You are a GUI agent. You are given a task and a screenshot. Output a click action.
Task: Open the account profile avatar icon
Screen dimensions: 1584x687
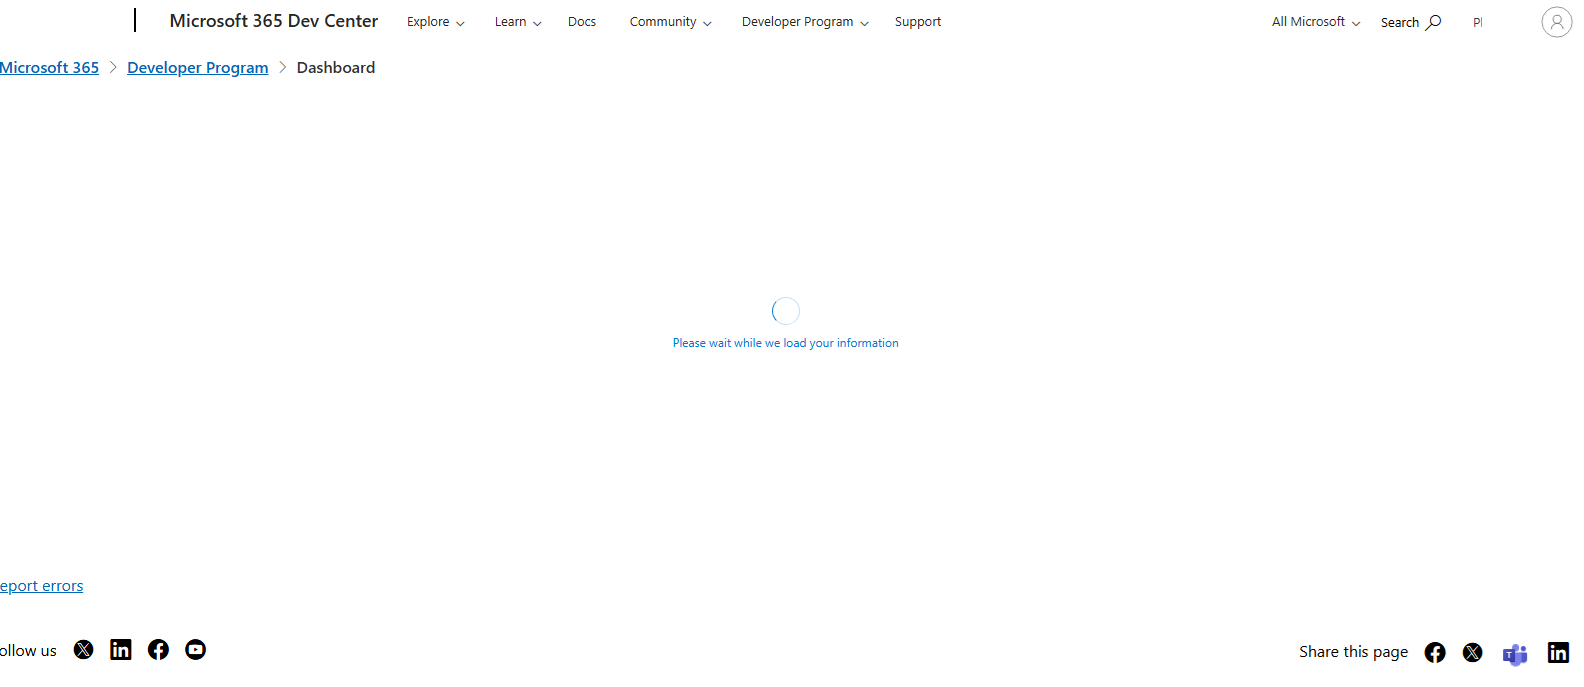pos(1557,22)
